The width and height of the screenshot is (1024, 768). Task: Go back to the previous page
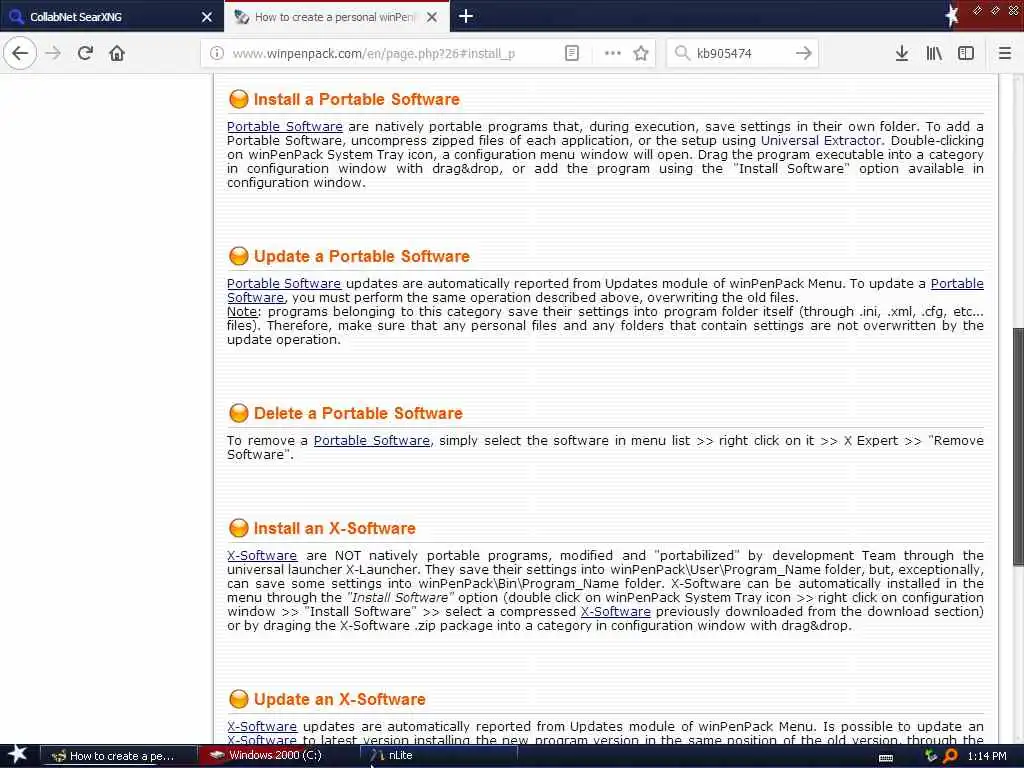coord(20,53)
